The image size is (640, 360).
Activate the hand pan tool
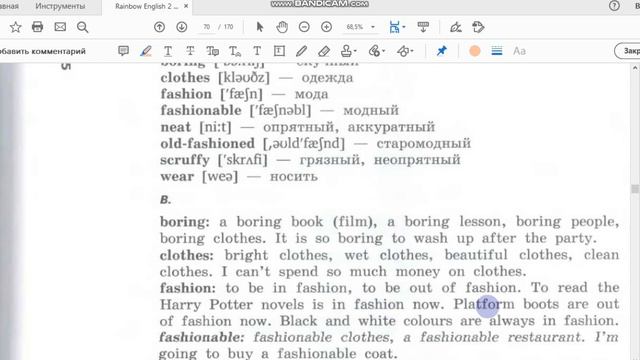[x=282, y=27]
